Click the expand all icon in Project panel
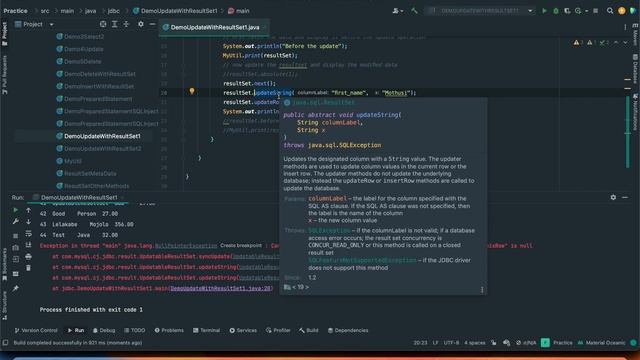This screenshot has height=360, width=640. [x=115, y=24]
